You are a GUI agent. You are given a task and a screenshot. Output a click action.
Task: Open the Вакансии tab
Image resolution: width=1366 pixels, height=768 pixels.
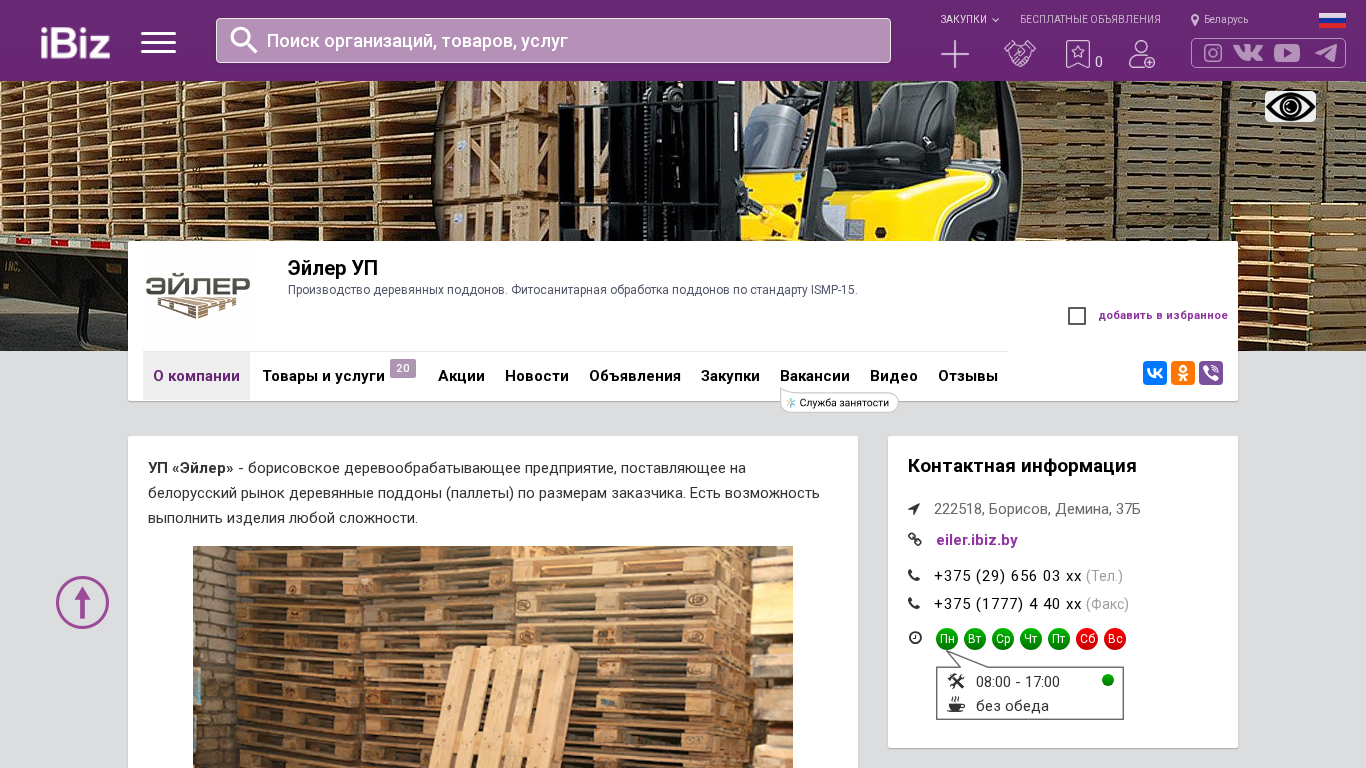(x=815, y=376)
